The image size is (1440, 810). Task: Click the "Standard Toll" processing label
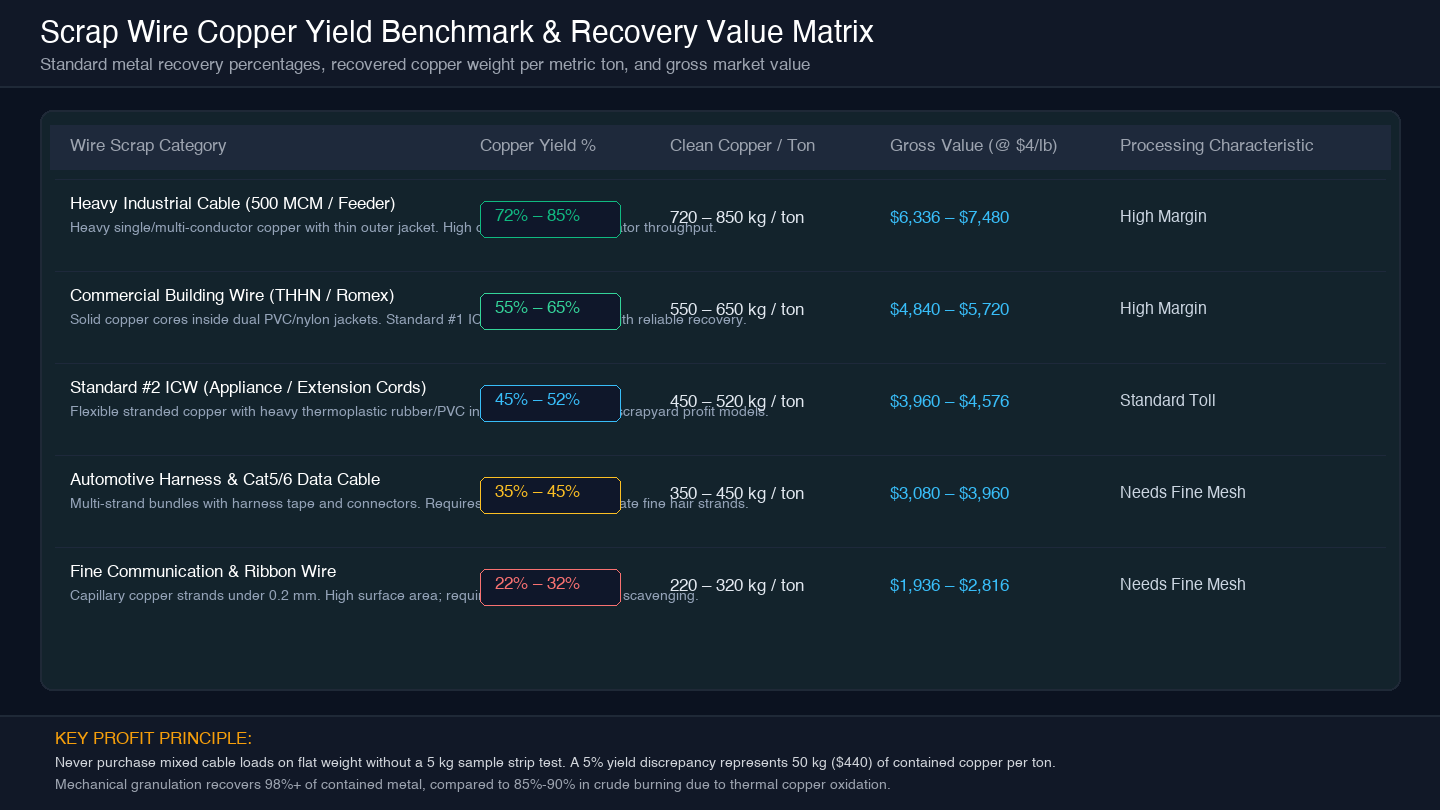tap(1168, 401)
